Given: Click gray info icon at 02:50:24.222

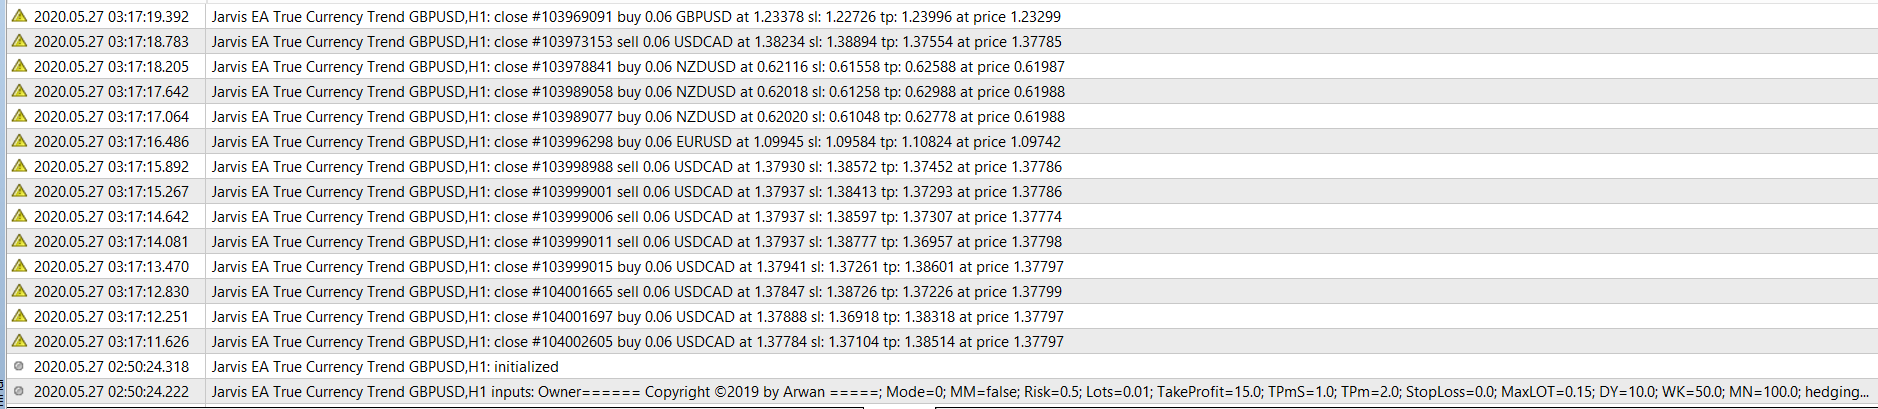Looking at the screenshot, I should tap(19, 391).
